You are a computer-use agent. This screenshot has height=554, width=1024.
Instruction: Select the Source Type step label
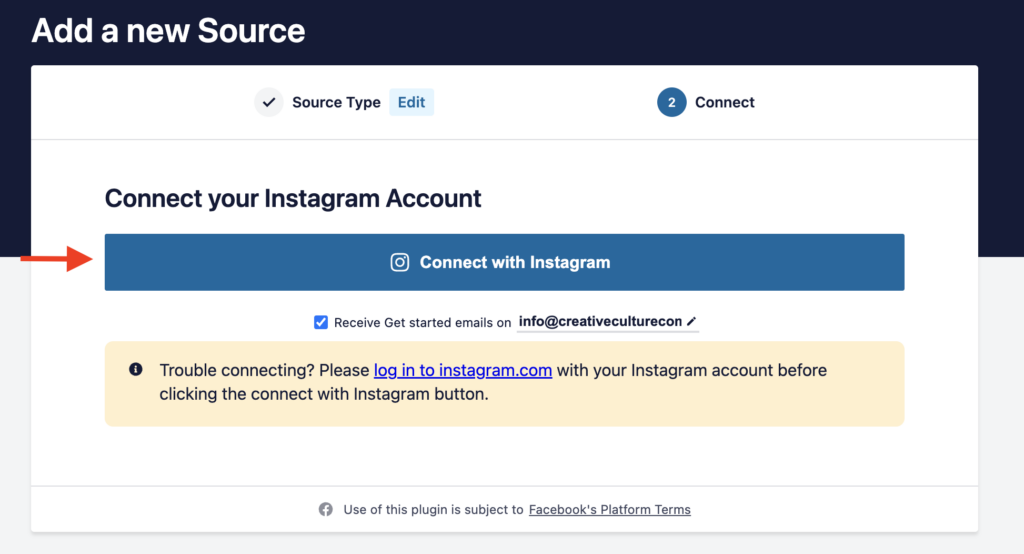click(x=336, y=103)
